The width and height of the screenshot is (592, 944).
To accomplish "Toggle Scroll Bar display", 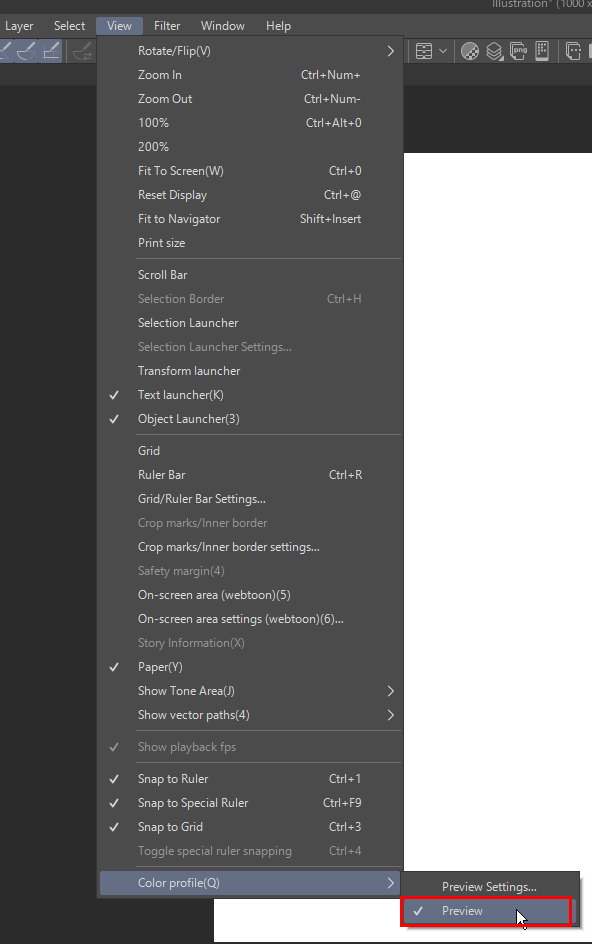I will click(x=251, y=275).
